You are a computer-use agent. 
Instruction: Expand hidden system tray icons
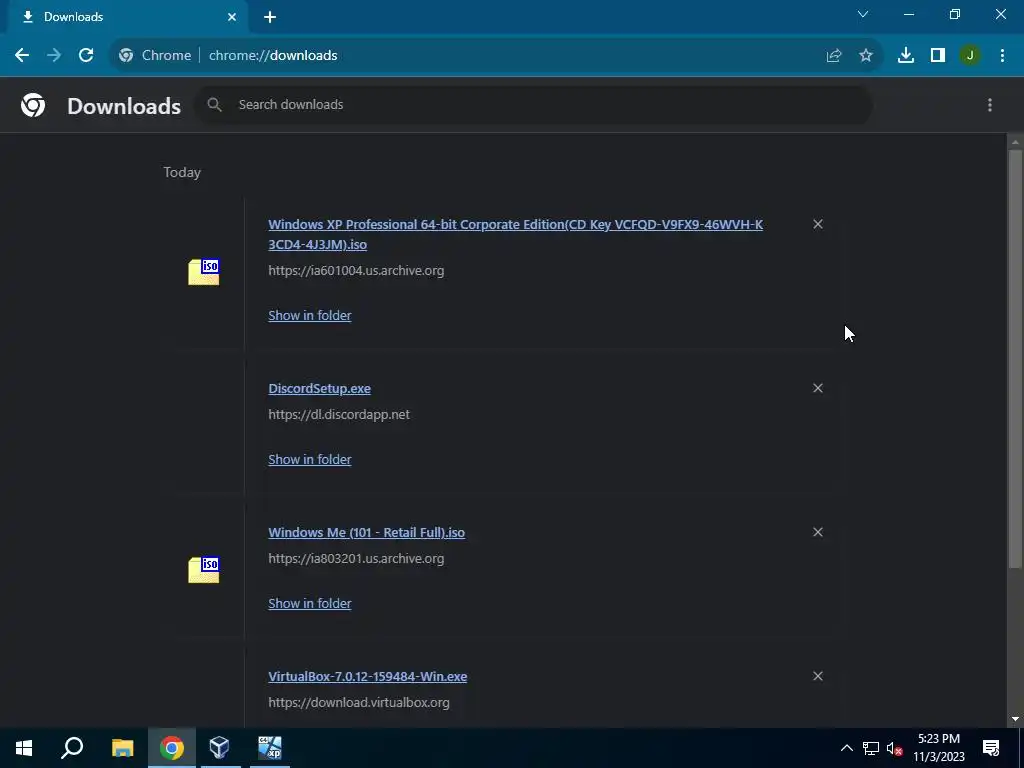point(846,748)
